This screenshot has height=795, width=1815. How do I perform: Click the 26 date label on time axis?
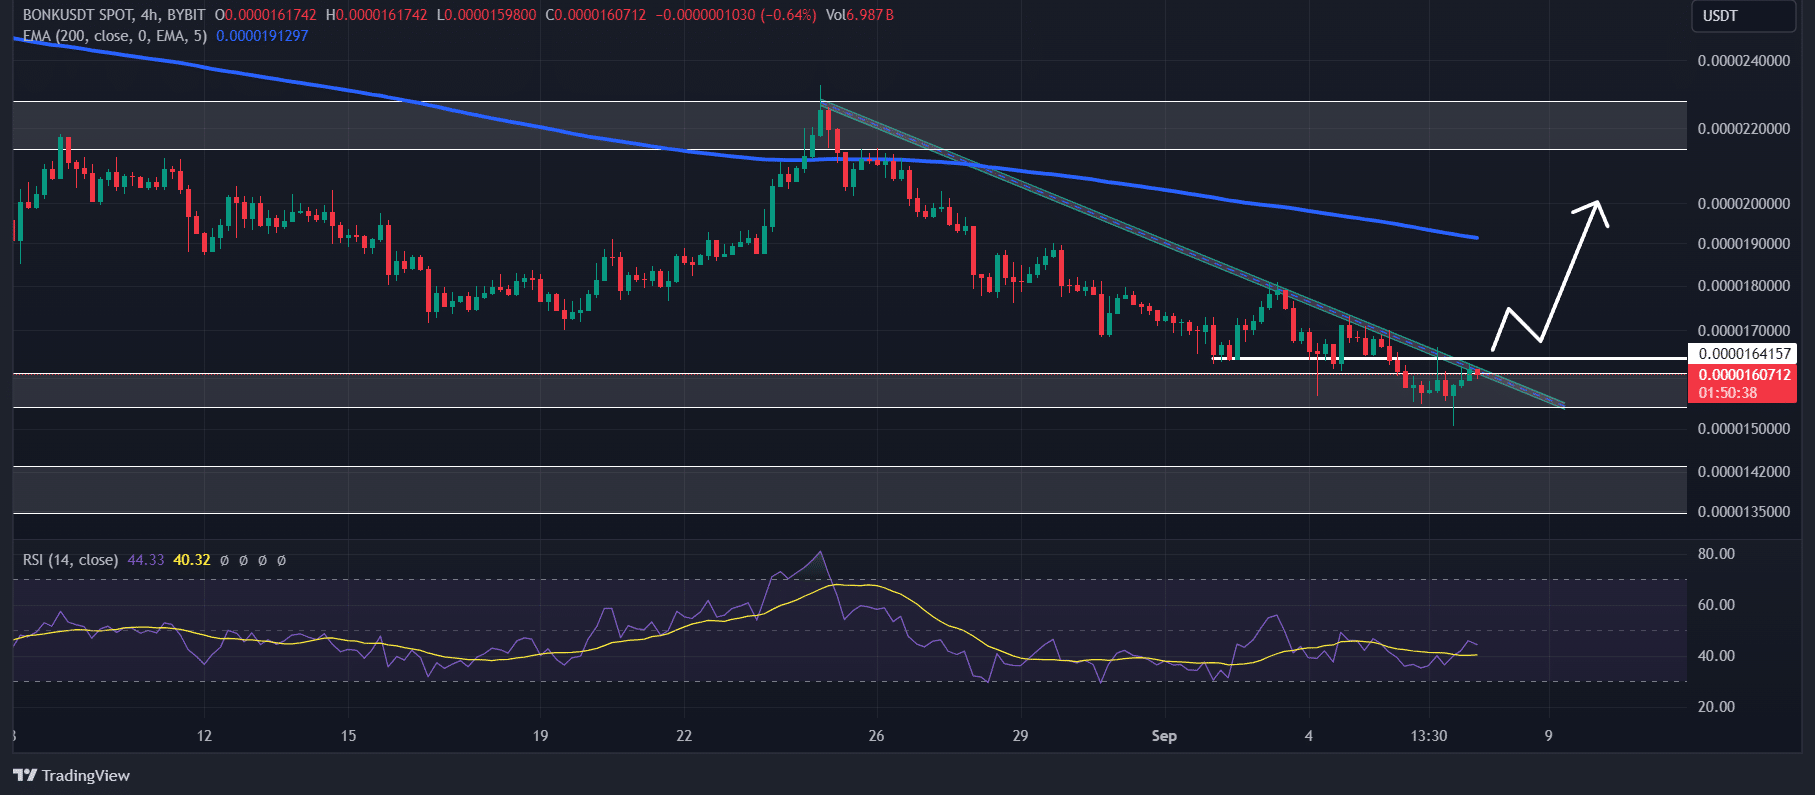[x=876, y=736]
